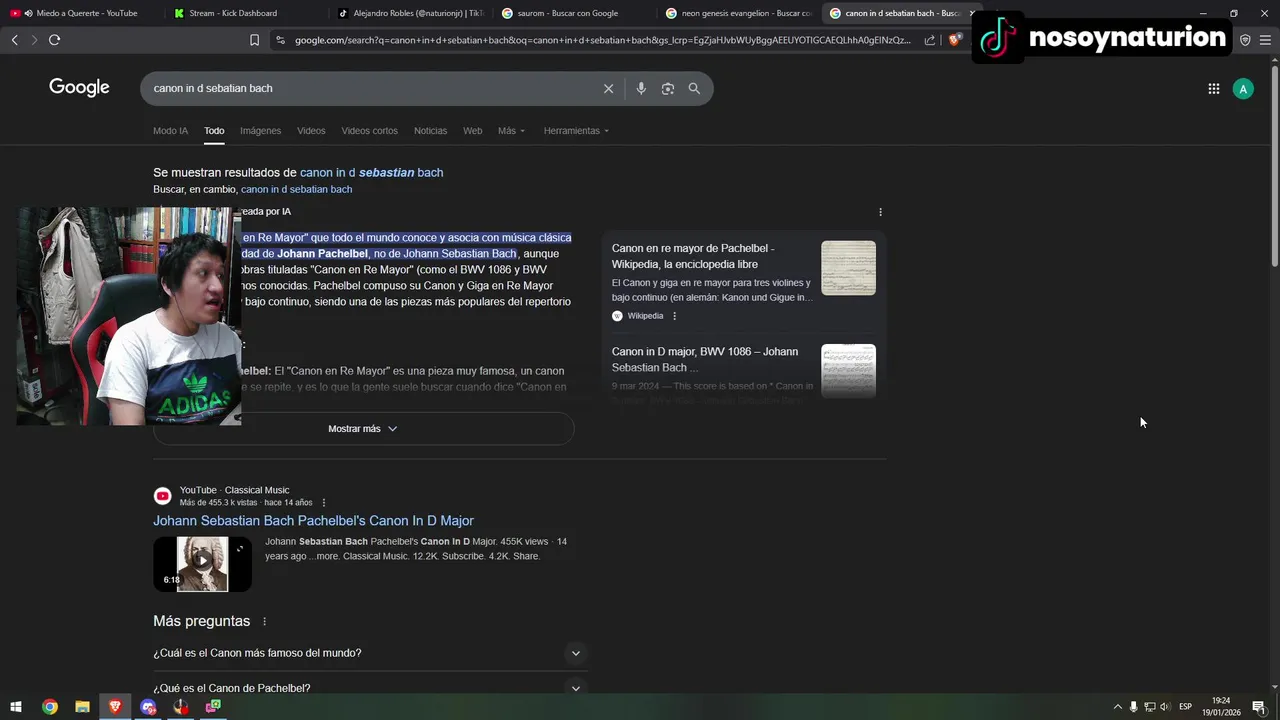The width and height of the screenshot is (1280, 720).
Task: Open the Google account avatar 'A'
Action: pos(1243,89)
